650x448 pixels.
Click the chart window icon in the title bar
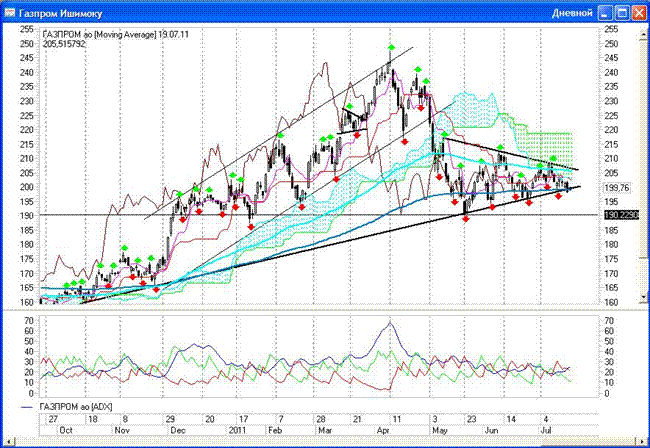coord(9,13)
